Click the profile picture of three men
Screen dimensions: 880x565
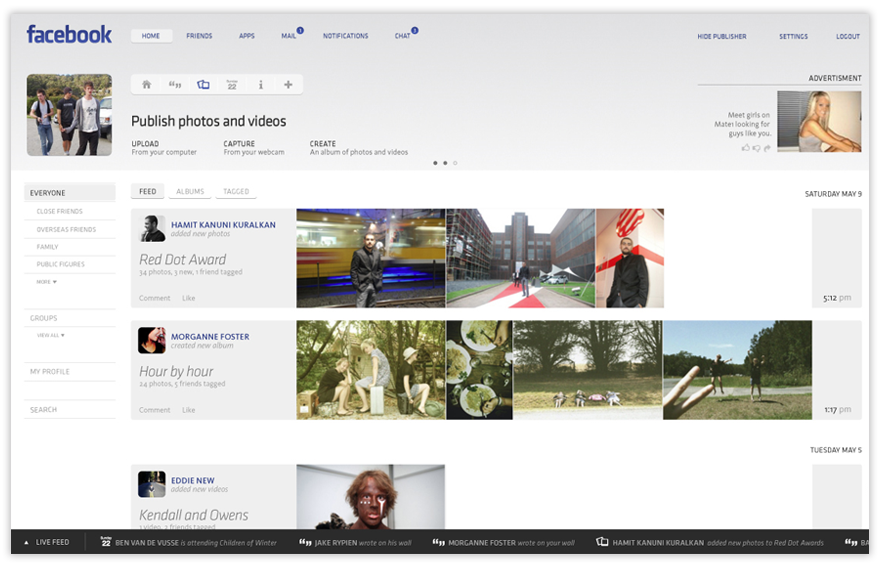pos(69,115)
